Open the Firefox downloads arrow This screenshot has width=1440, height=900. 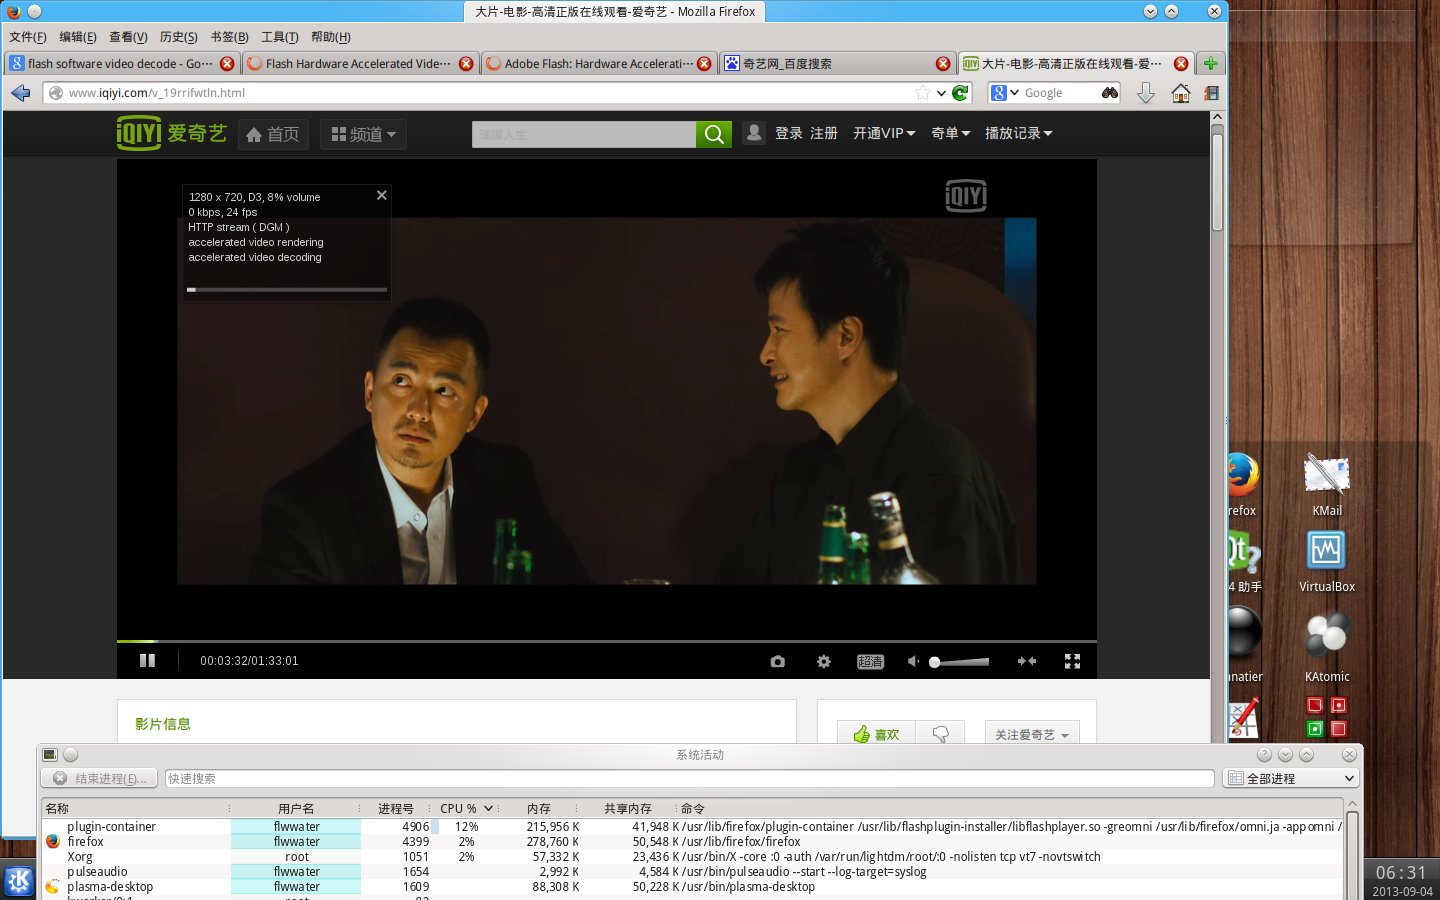coord(1146,93)
